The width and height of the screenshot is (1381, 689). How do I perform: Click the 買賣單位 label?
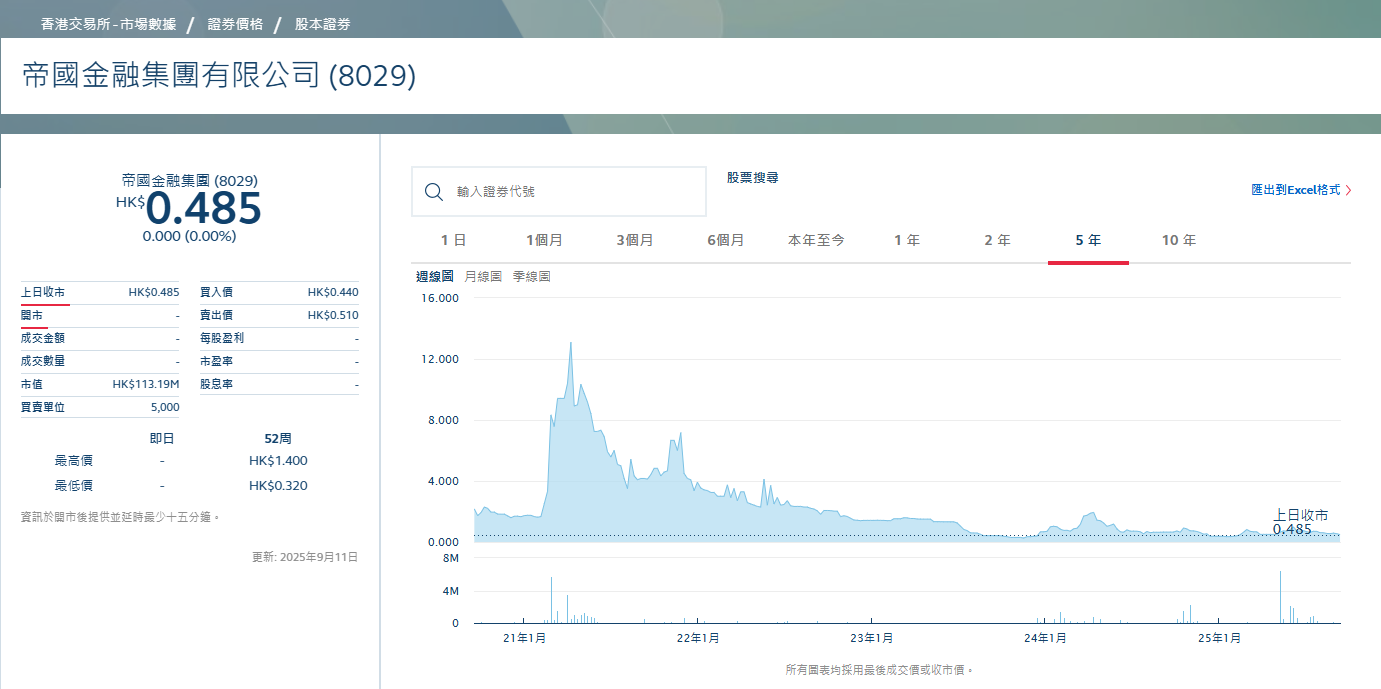42,407
